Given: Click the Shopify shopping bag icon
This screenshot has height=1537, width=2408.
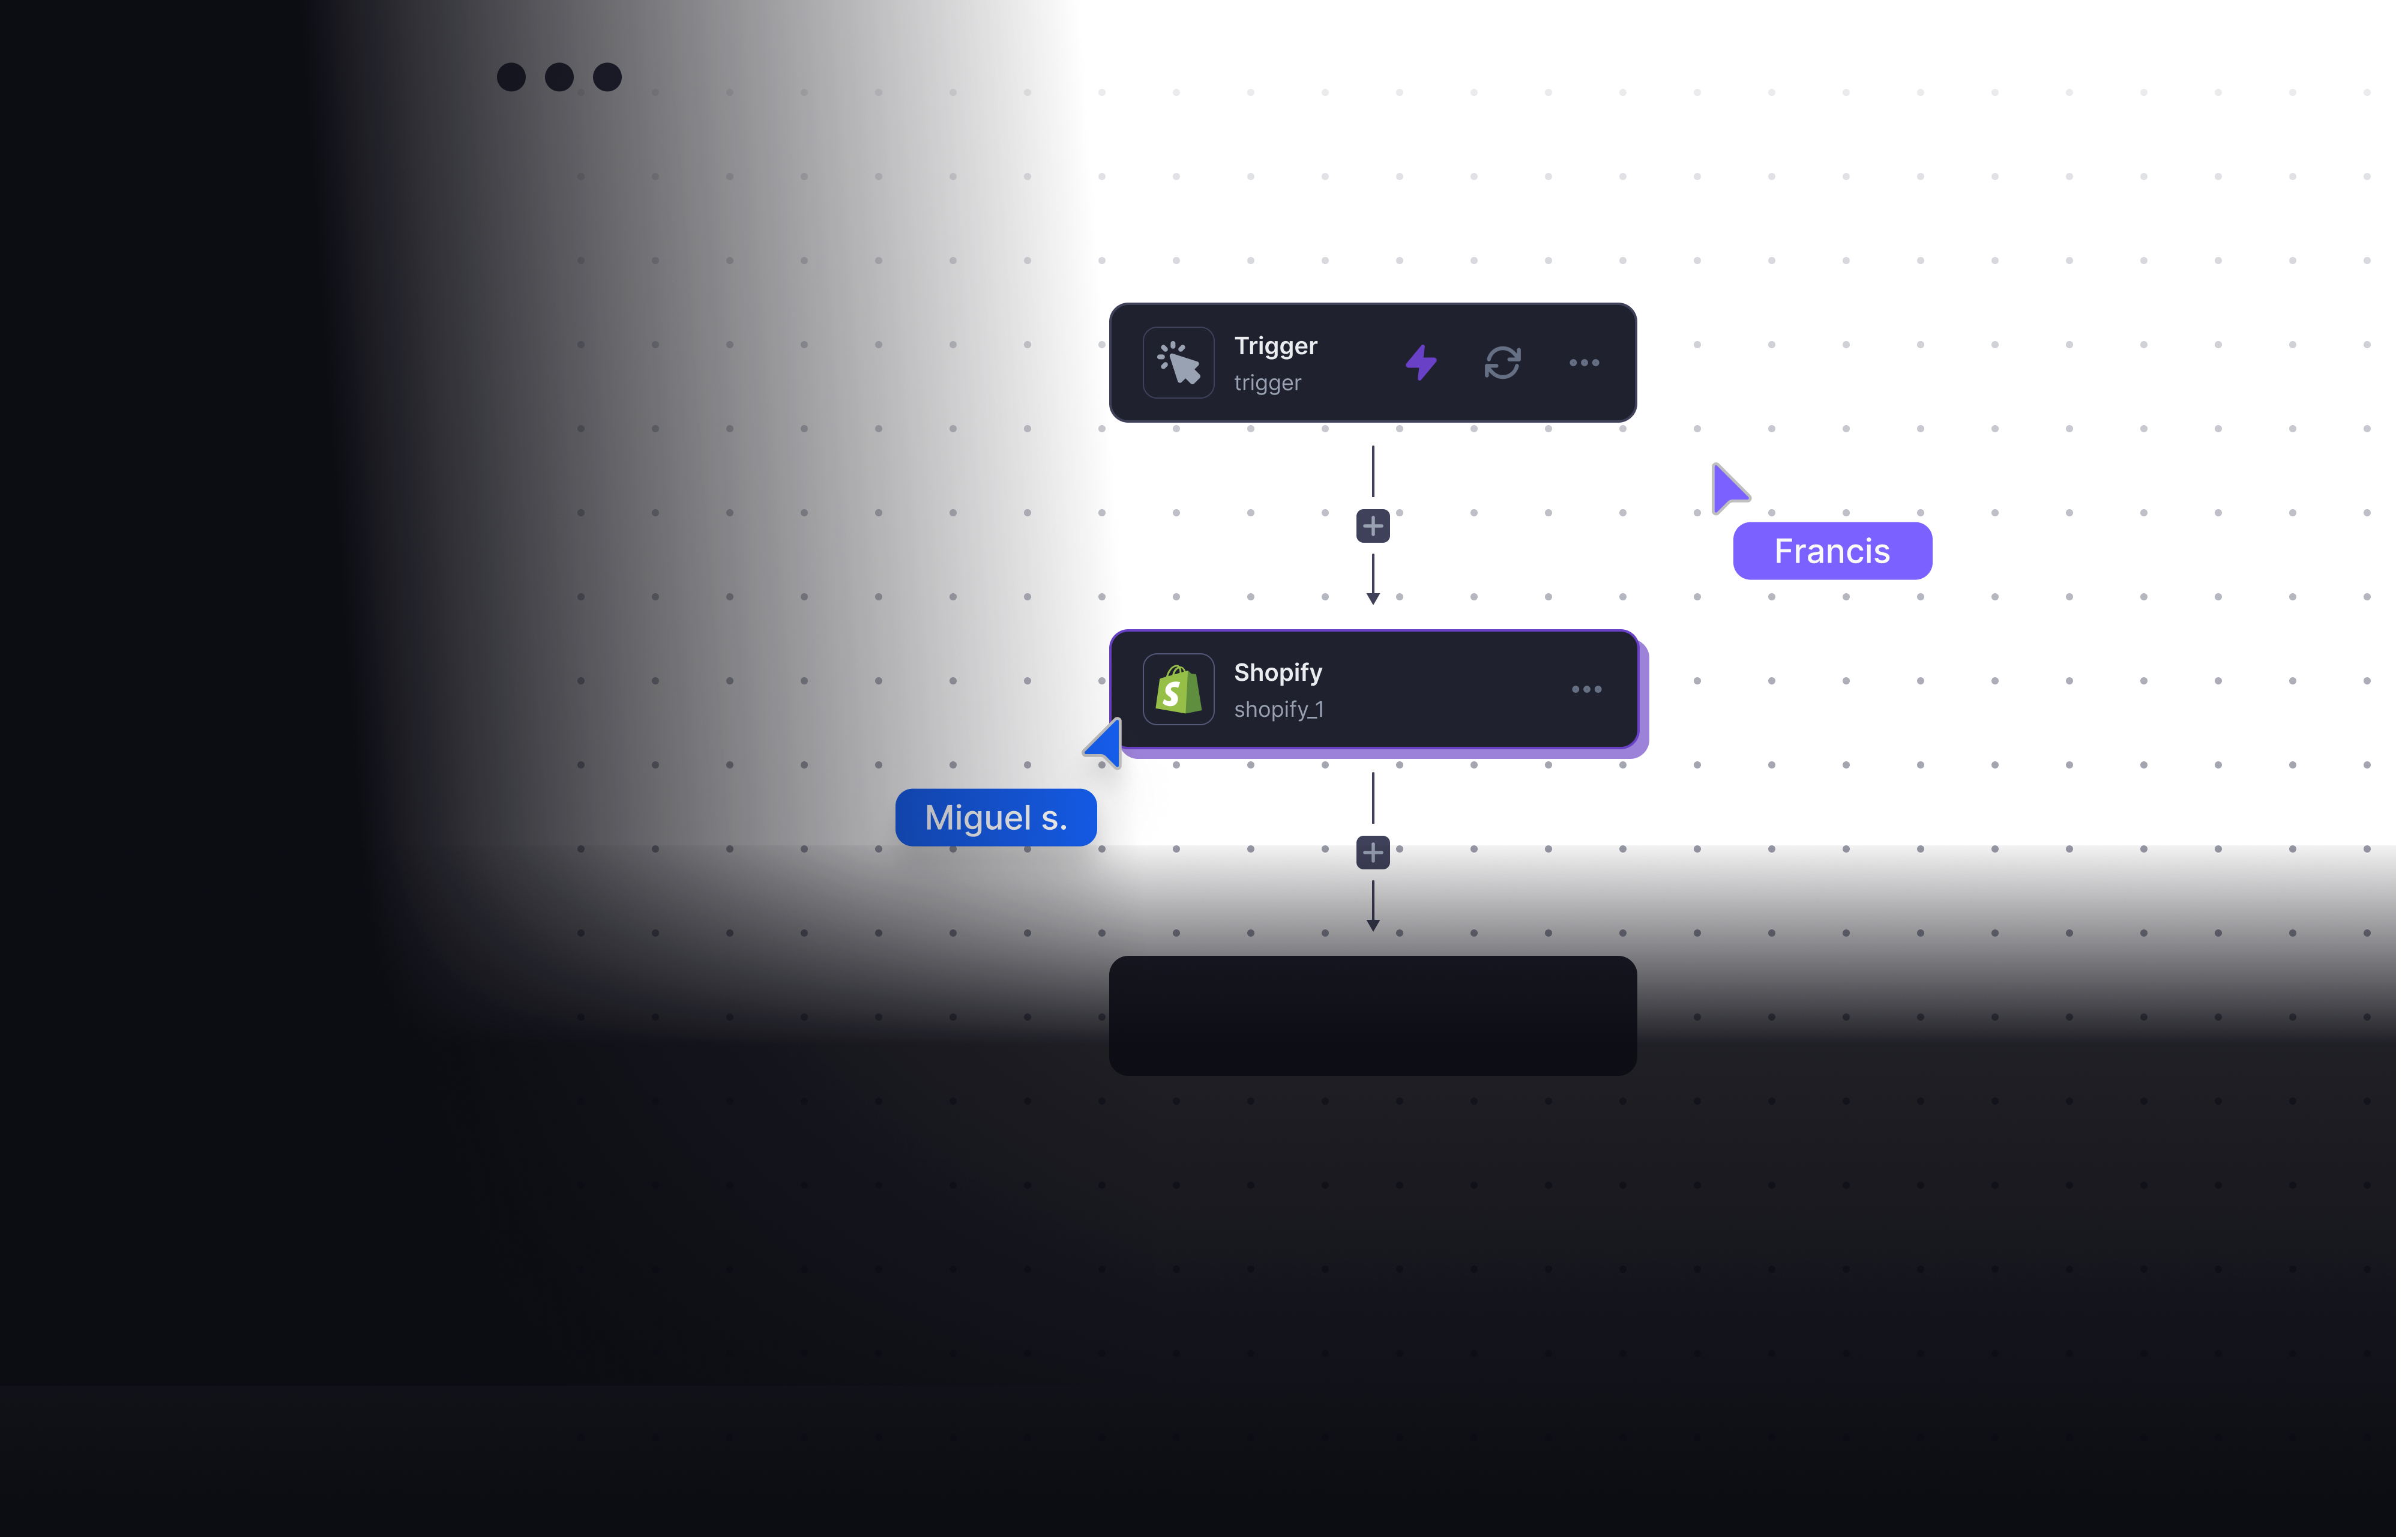Looking at the screenshot, I should point(1178,690).
